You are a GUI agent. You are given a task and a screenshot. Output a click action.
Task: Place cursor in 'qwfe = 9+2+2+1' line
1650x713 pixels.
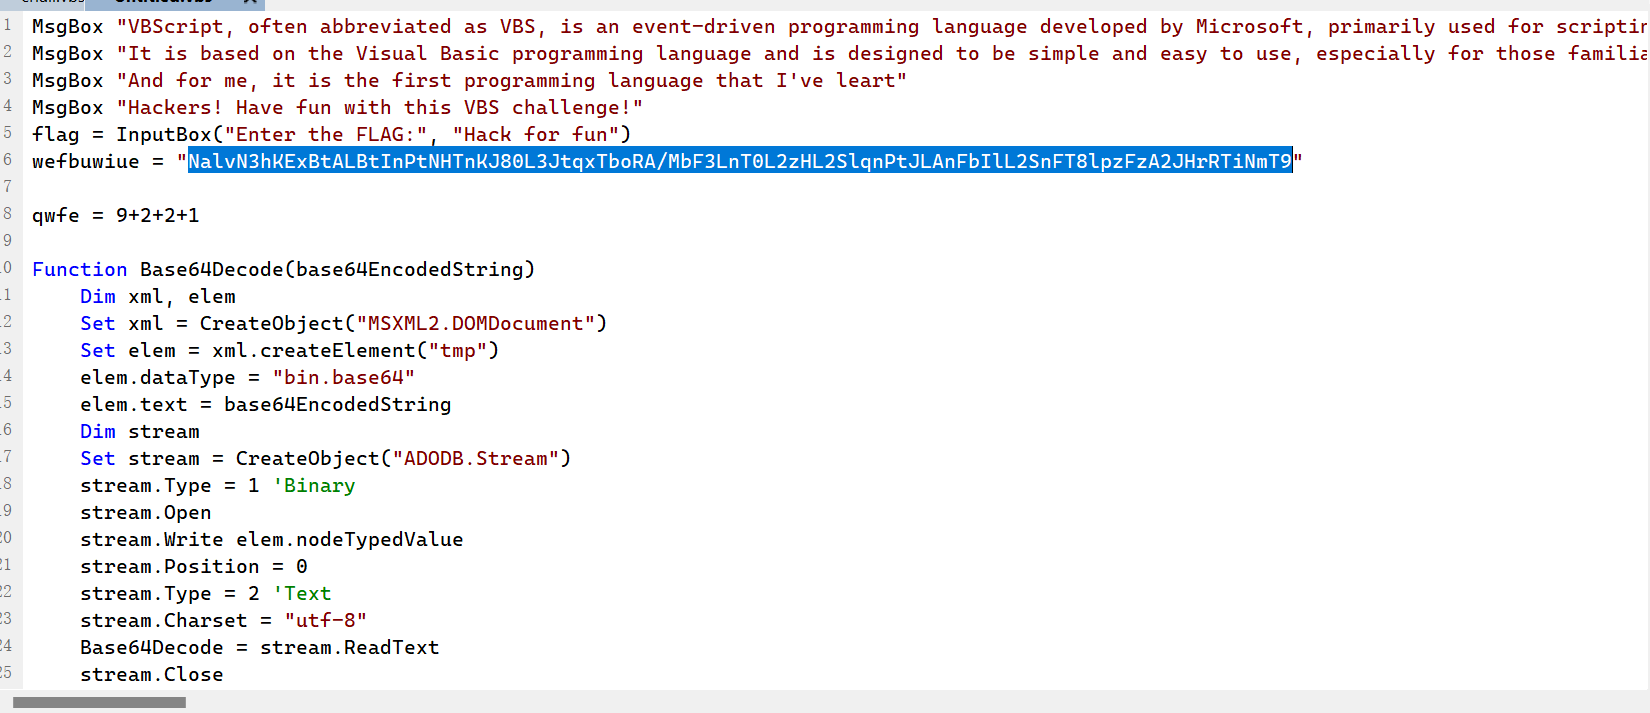(115, 215)
